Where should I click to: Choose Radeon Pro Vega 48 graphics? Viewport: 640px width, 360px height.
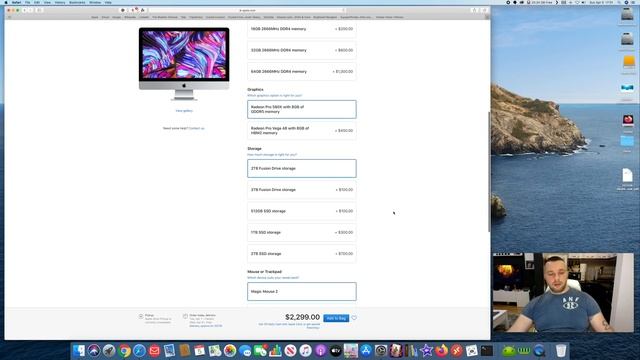tap(302, 131)
